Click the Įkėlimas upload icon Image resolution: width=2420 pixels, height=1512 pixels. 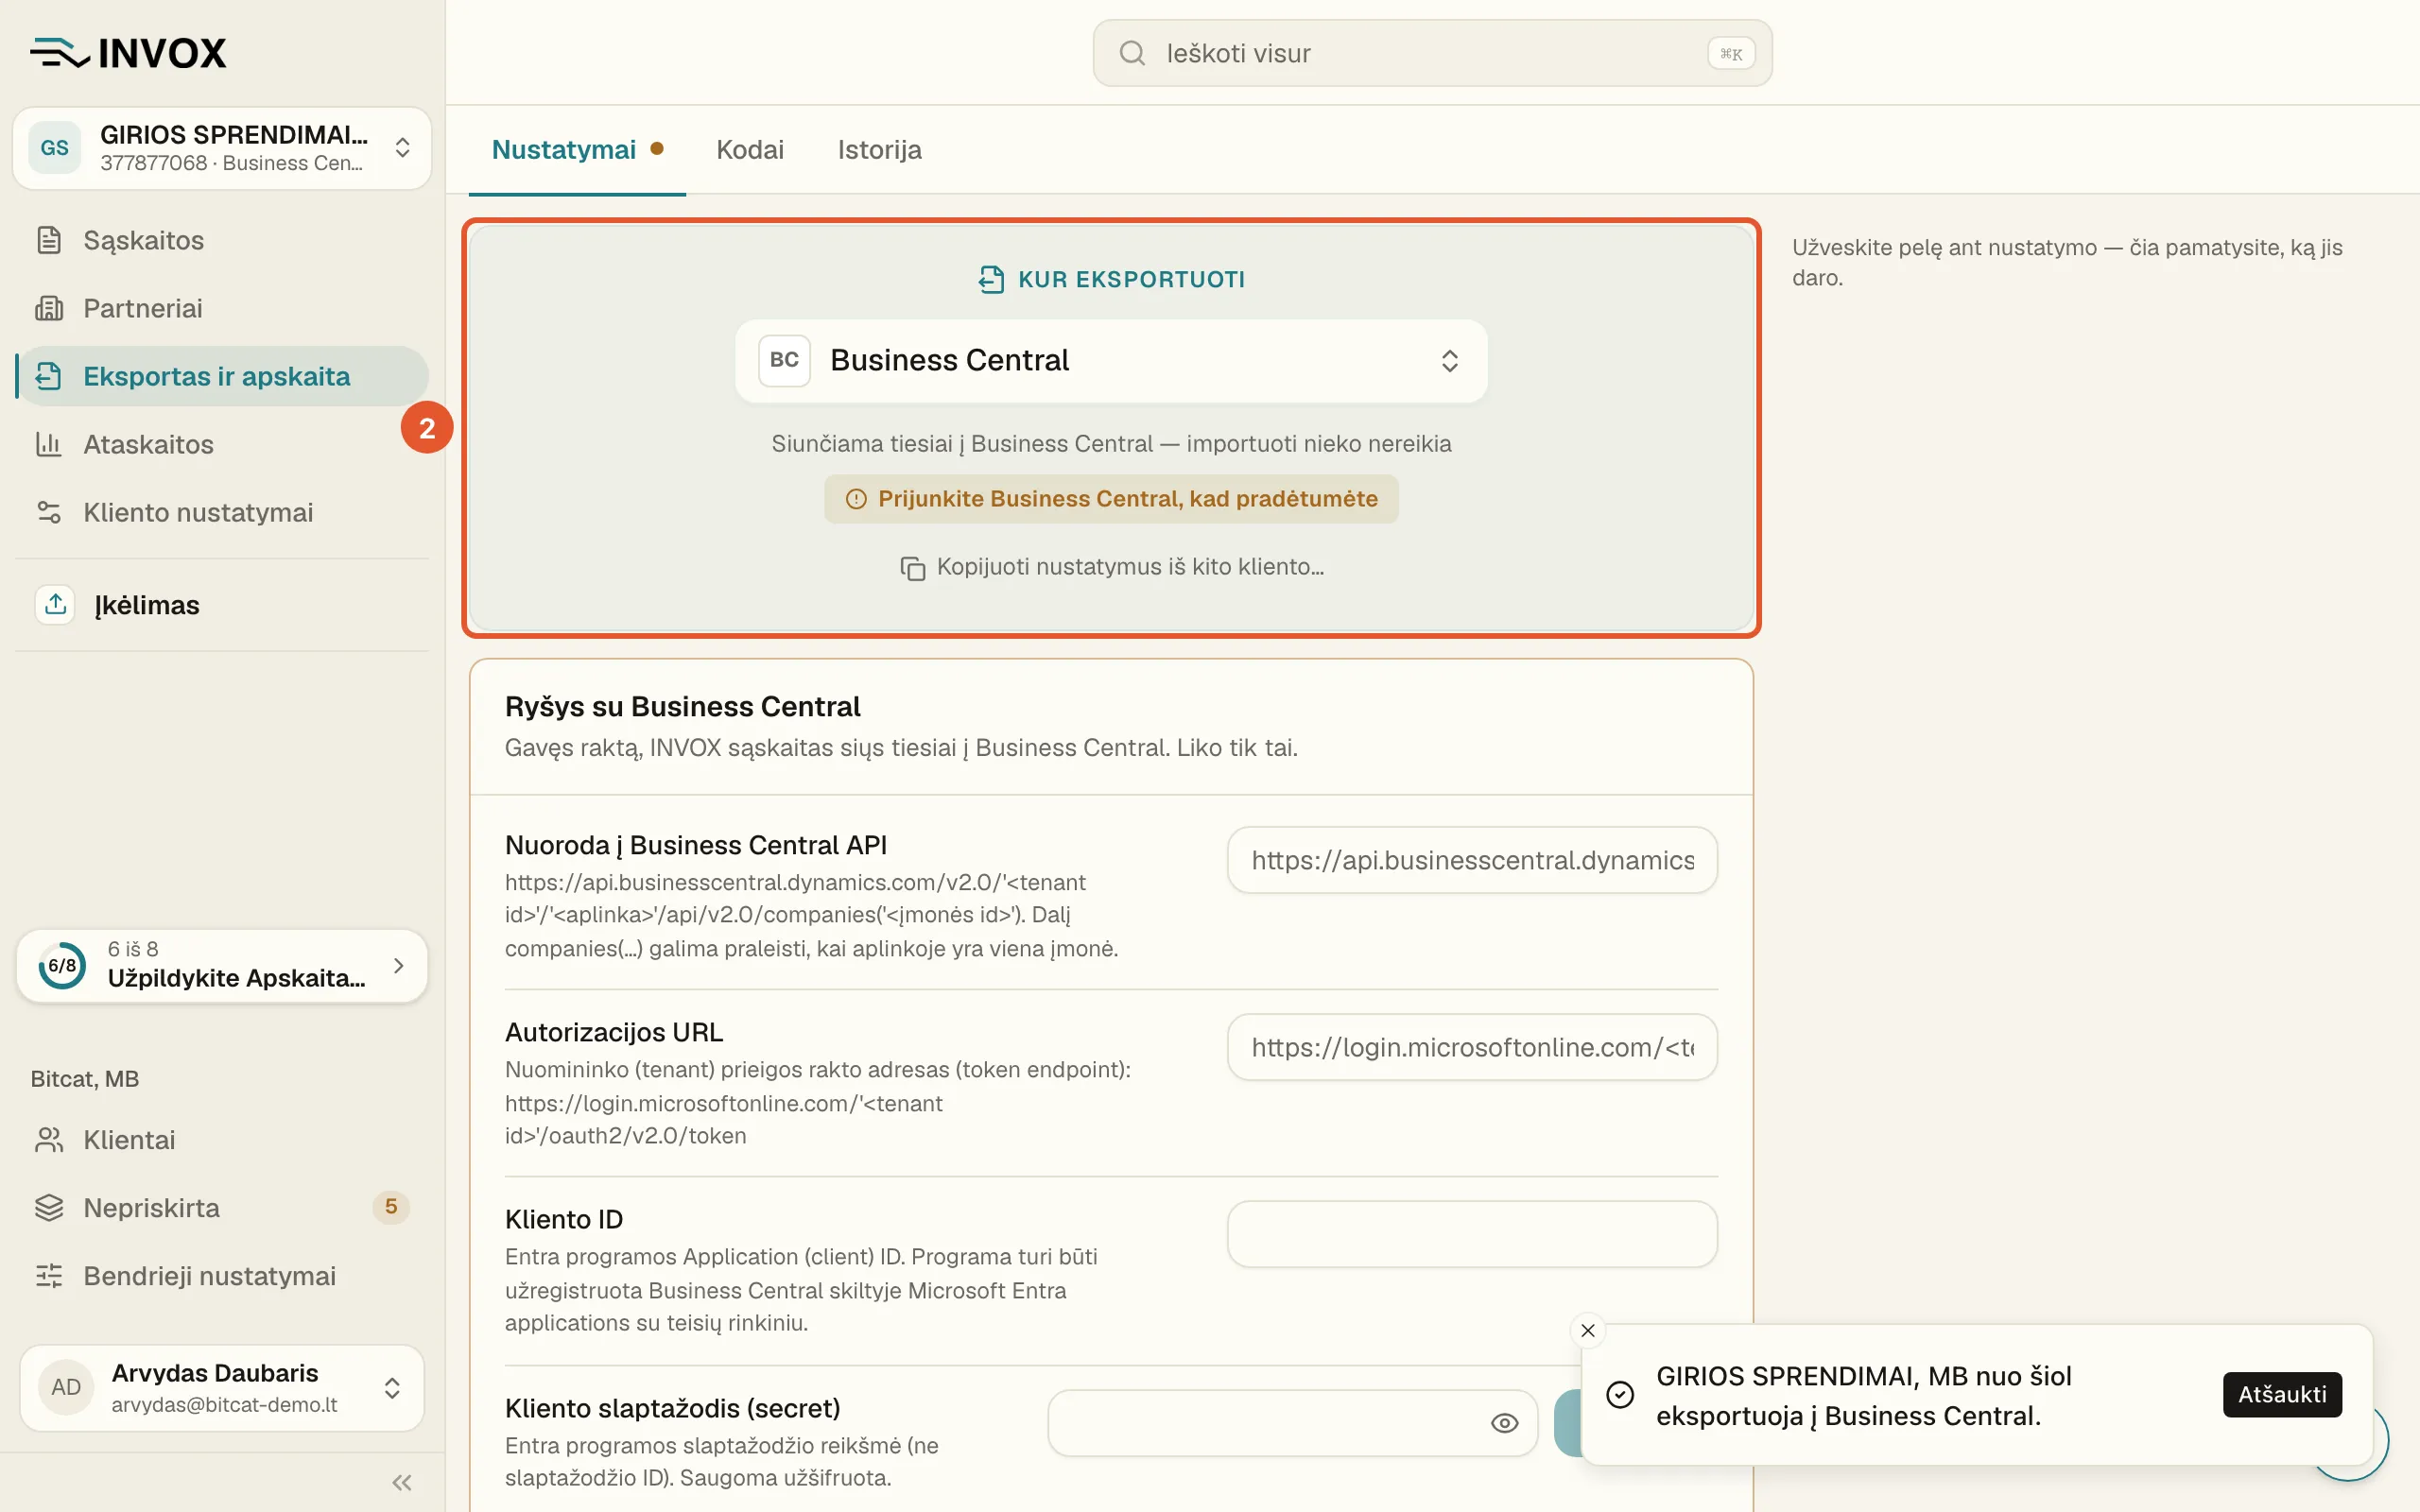[55, 604]
